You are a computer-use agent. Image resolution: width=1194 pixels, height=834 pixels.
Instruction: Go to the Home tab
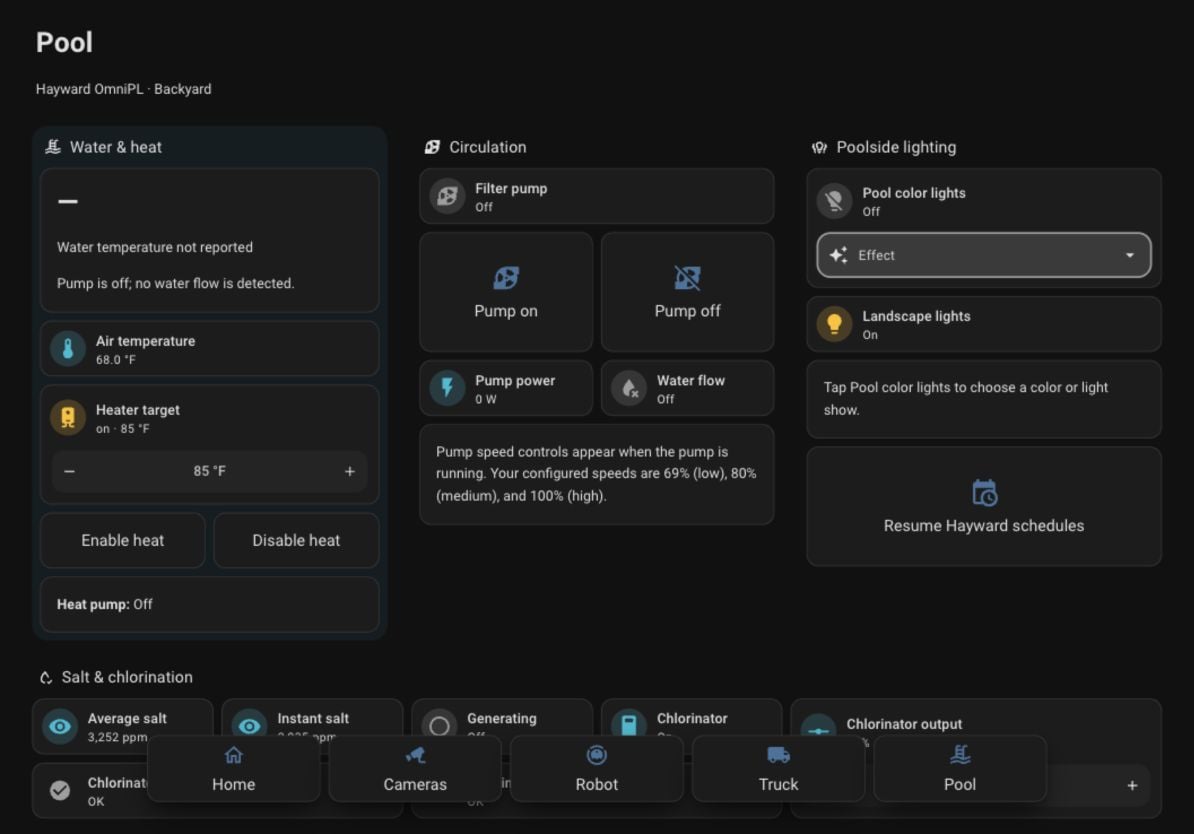click(x=234, y=768)
